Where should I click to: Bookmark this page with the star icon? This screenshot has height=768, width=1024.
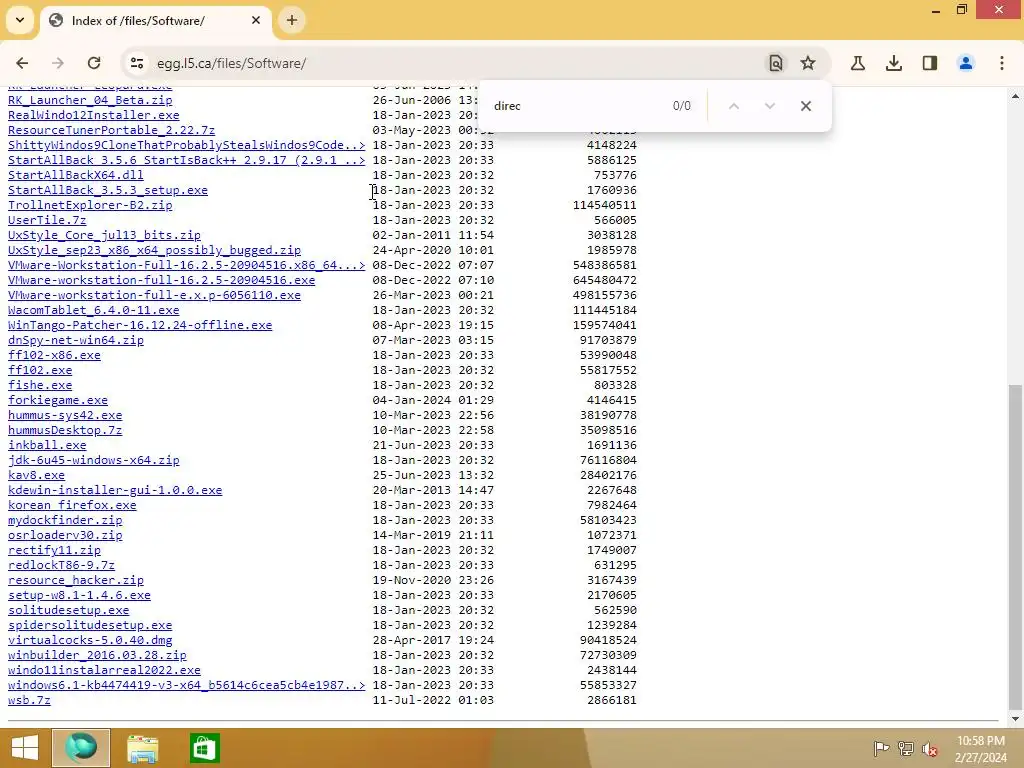click(x=808, y=63)
